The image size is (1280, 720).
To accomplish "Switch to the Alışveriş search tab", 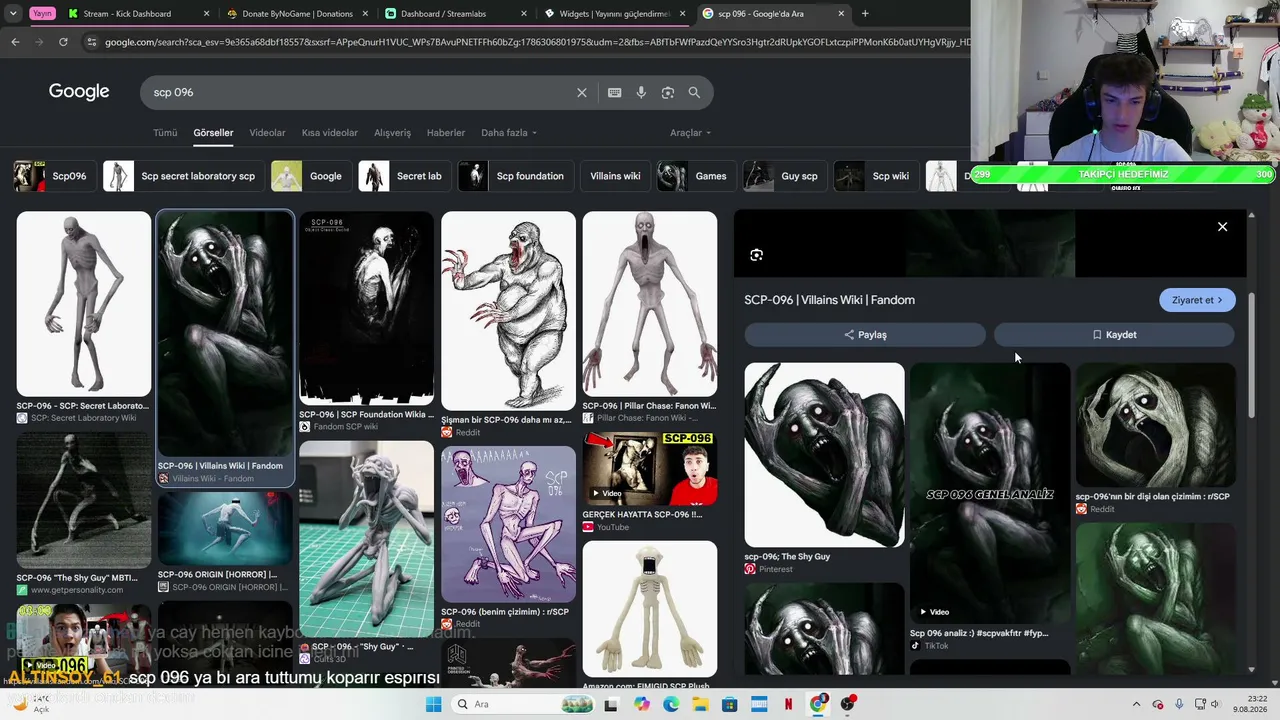I will [392, 133].
